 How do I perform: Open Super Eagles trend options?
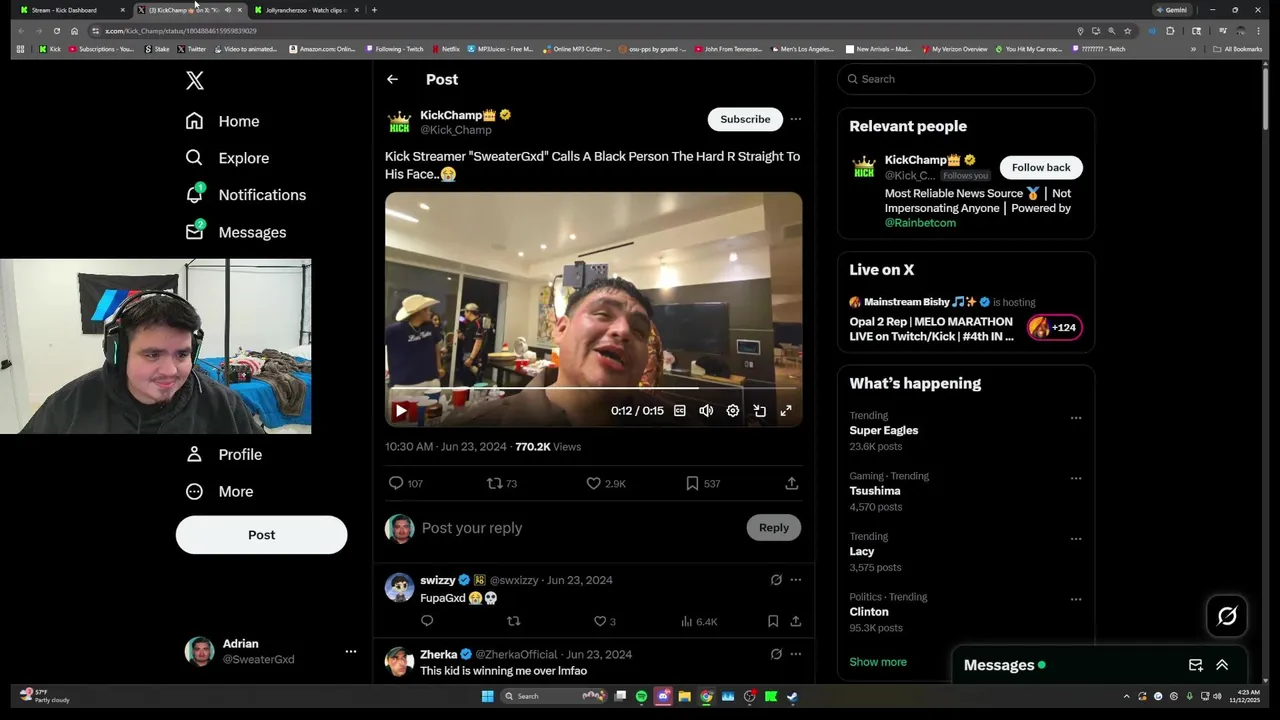click(1076, 418)
